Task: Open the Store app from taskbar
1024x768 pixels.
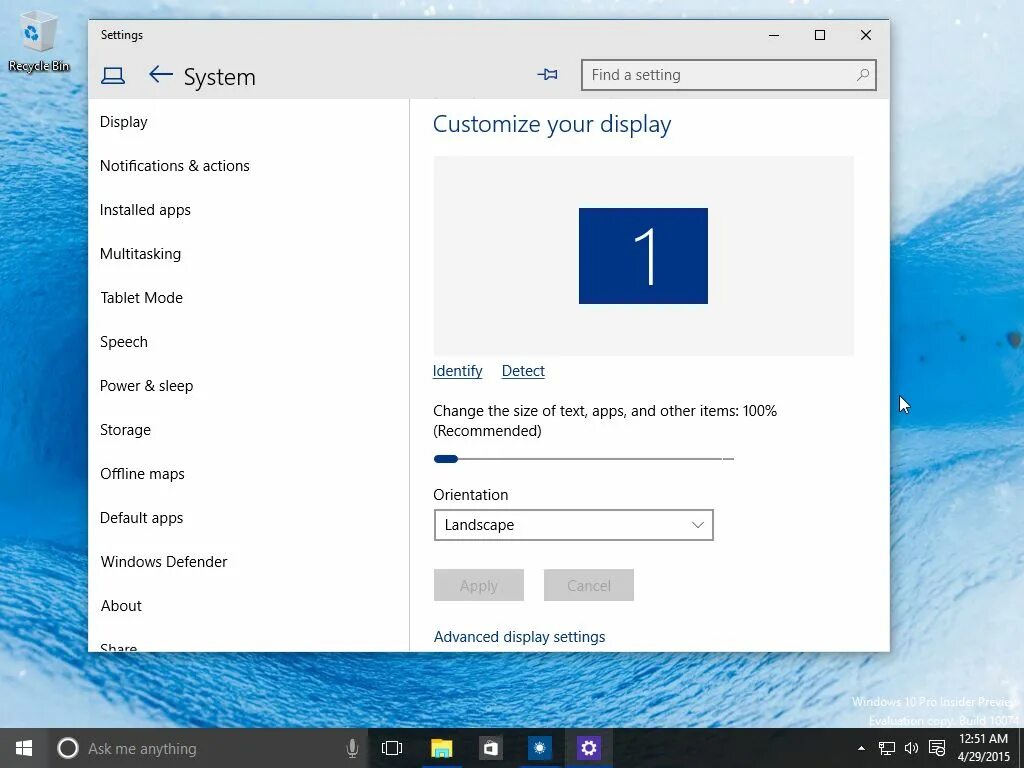Action: pyautogui.click(x=490, y=748)
